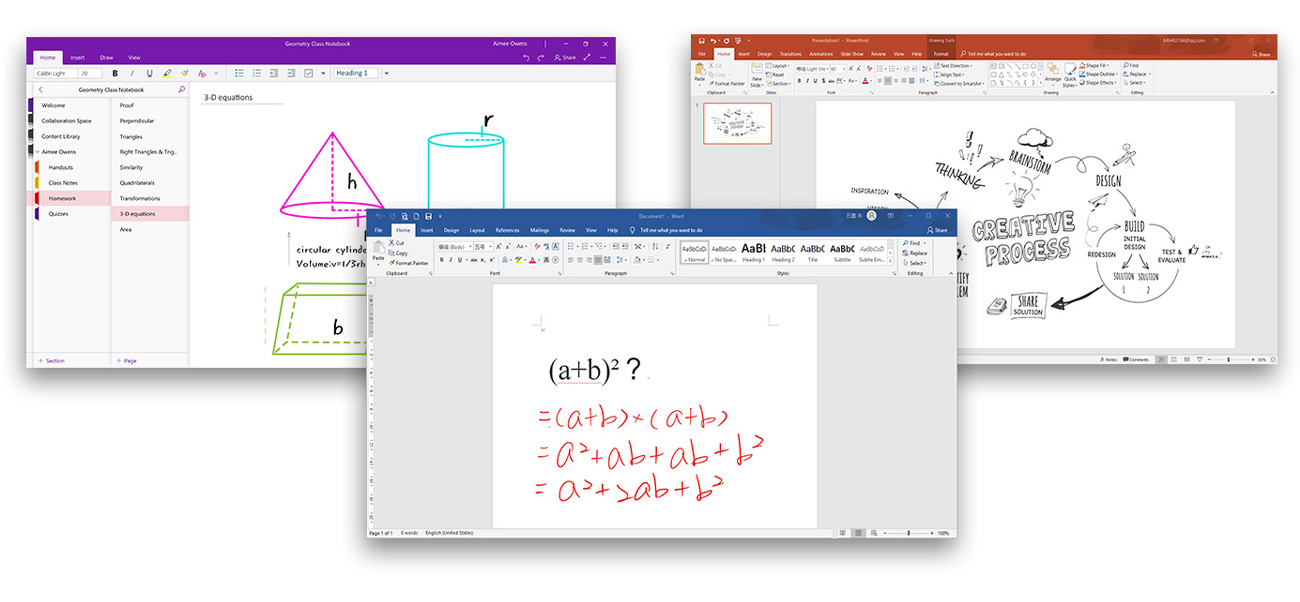Click the OneNote bulleted list icon
Viewport: 1300px width, 602px height.
(239, 73)
